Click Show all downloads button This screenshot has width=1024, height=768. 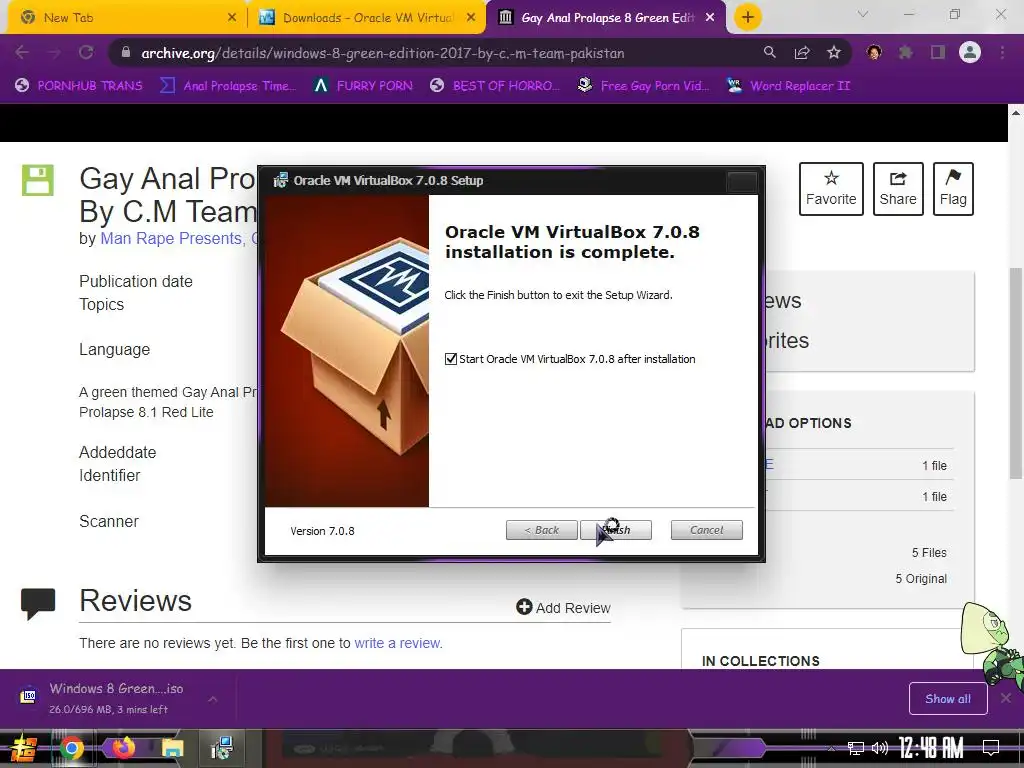[x=948, y=699]
